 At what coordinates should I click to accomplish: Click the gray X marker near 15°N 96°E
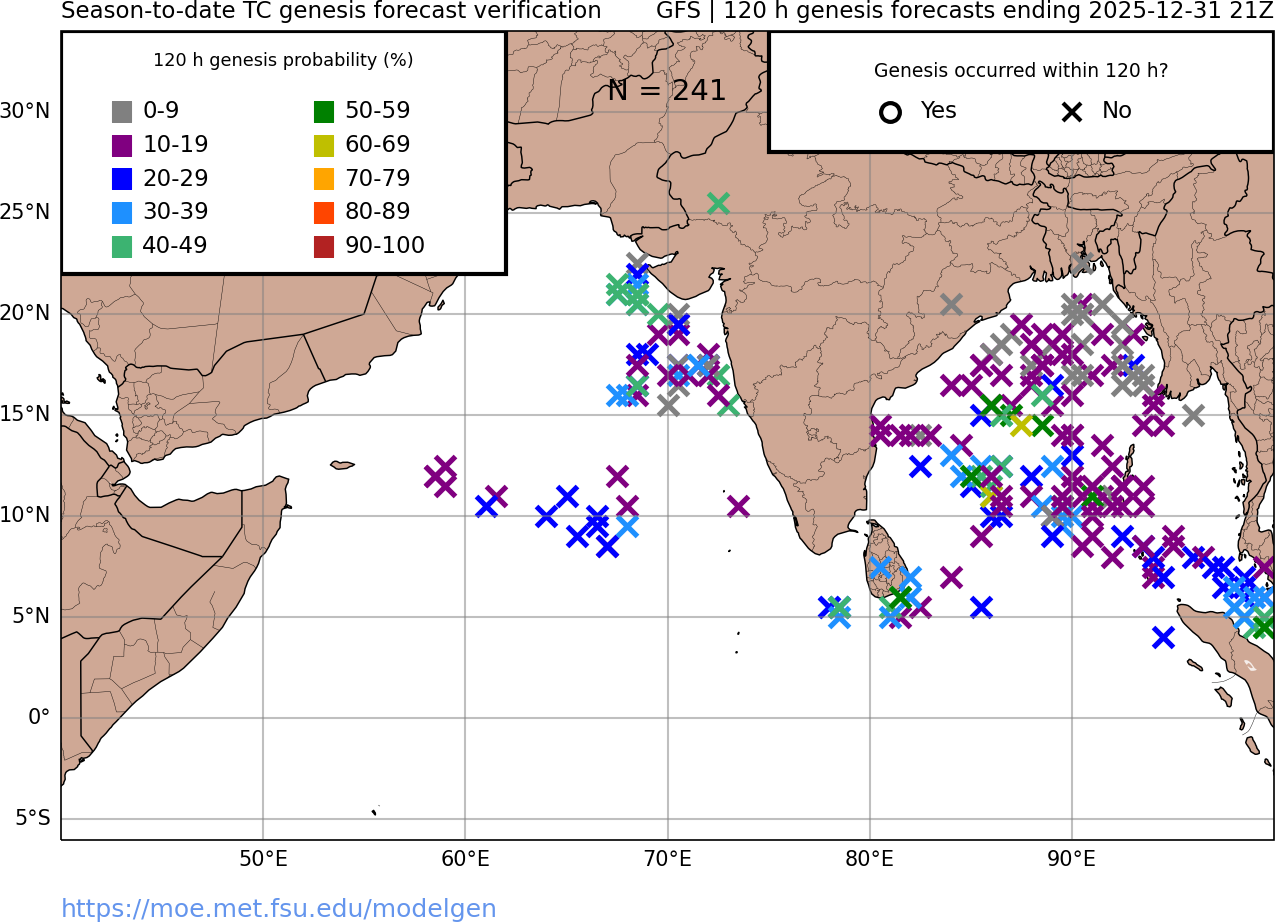1192,415
